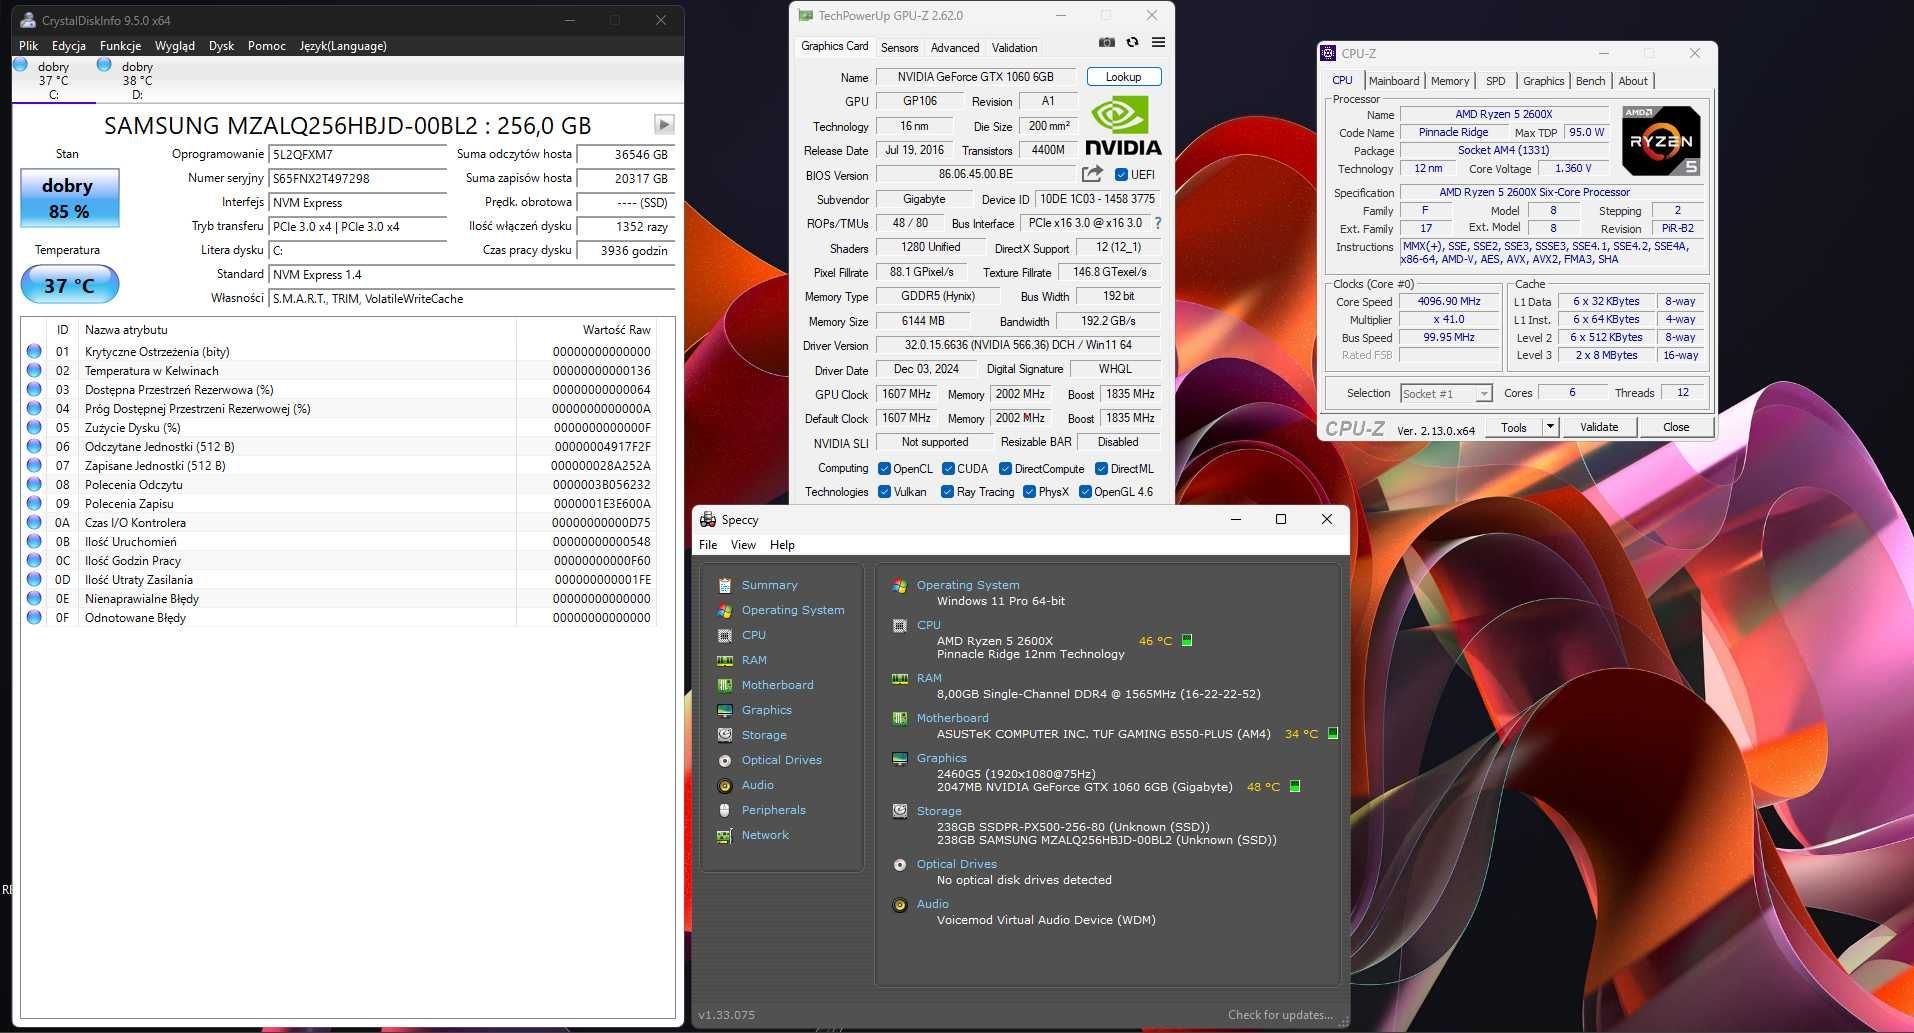Click the Ryzen logo in CPU-Z
This screenshot has height=1033, width=1914.
(x=1661, y=140)
